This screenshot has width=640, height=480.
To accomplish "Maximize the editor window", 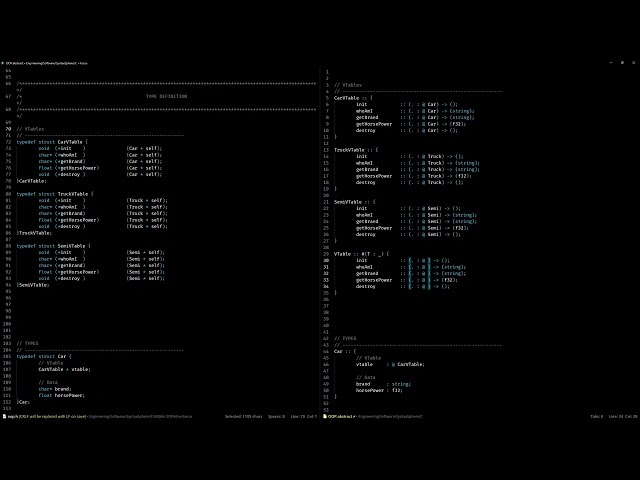I will point(622,63).
